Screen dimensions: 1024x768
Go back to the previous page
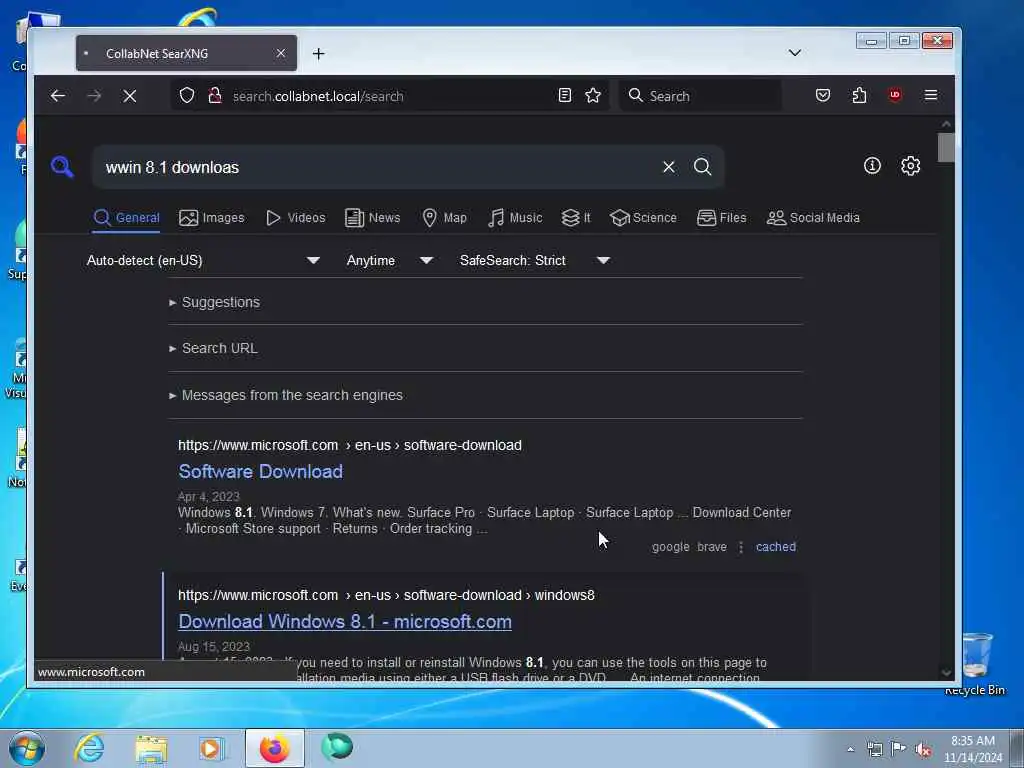click(57, 96)
